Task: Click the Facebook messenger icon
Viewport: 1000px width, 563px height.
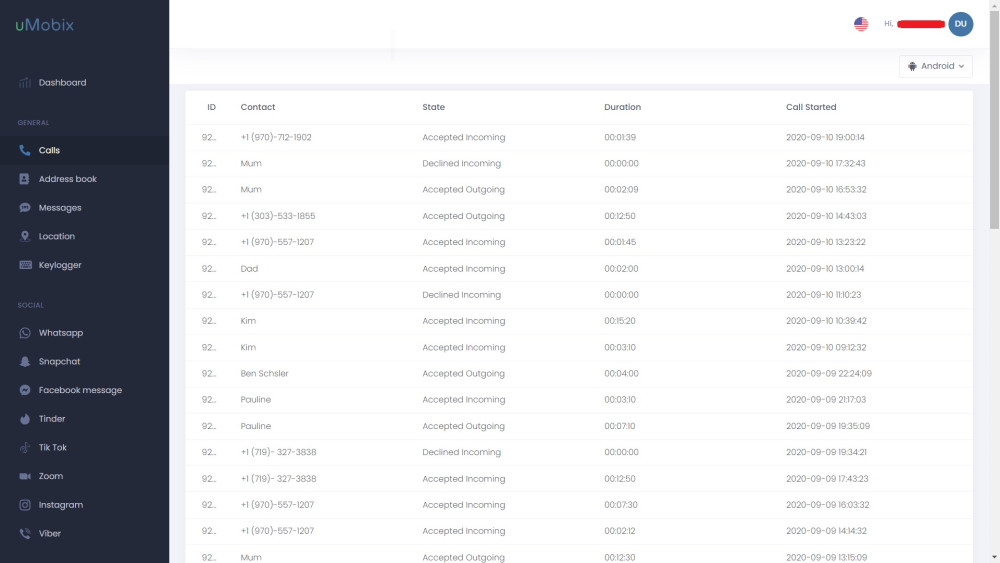Action: coord(25,390)
